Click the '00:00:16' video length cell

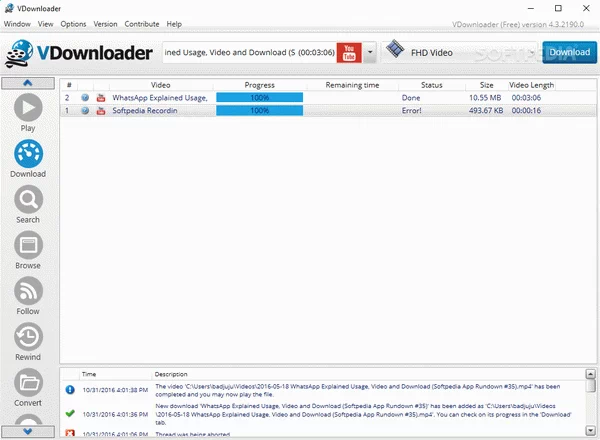[x=527, y=111]
